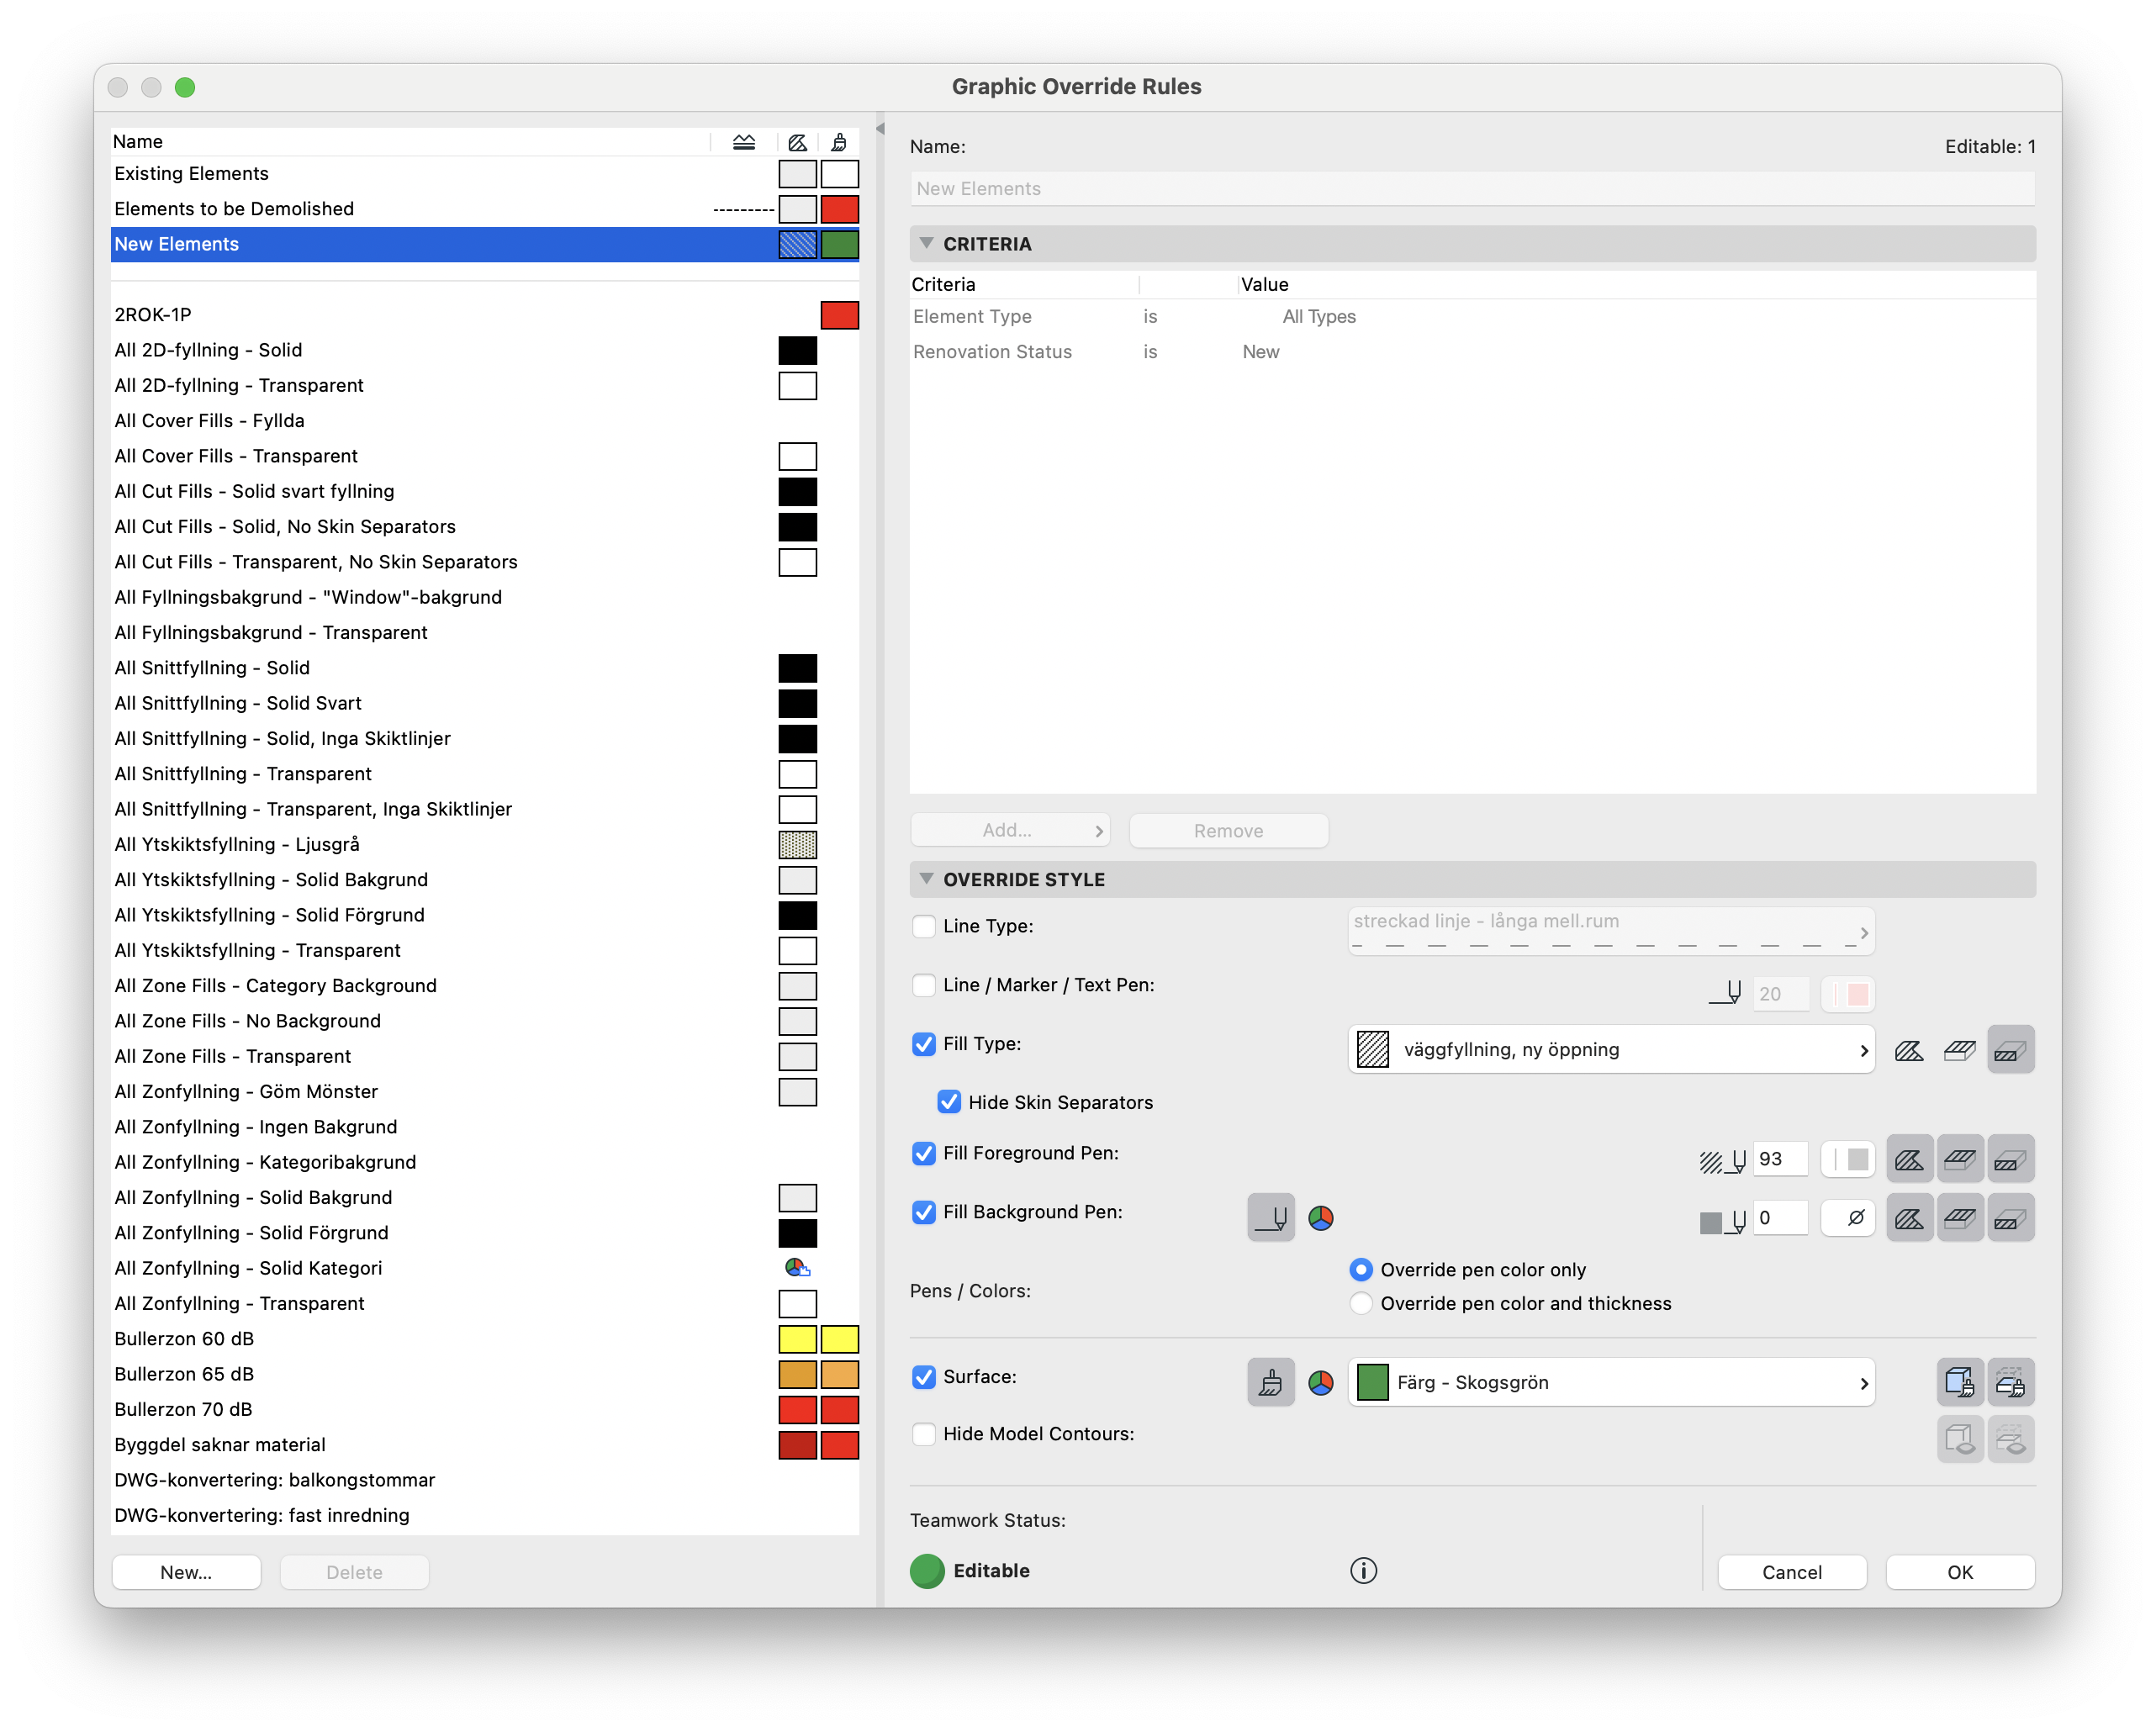Uncheck Hide Skin Separators
The image size is (2156, 1732).
949,1102
